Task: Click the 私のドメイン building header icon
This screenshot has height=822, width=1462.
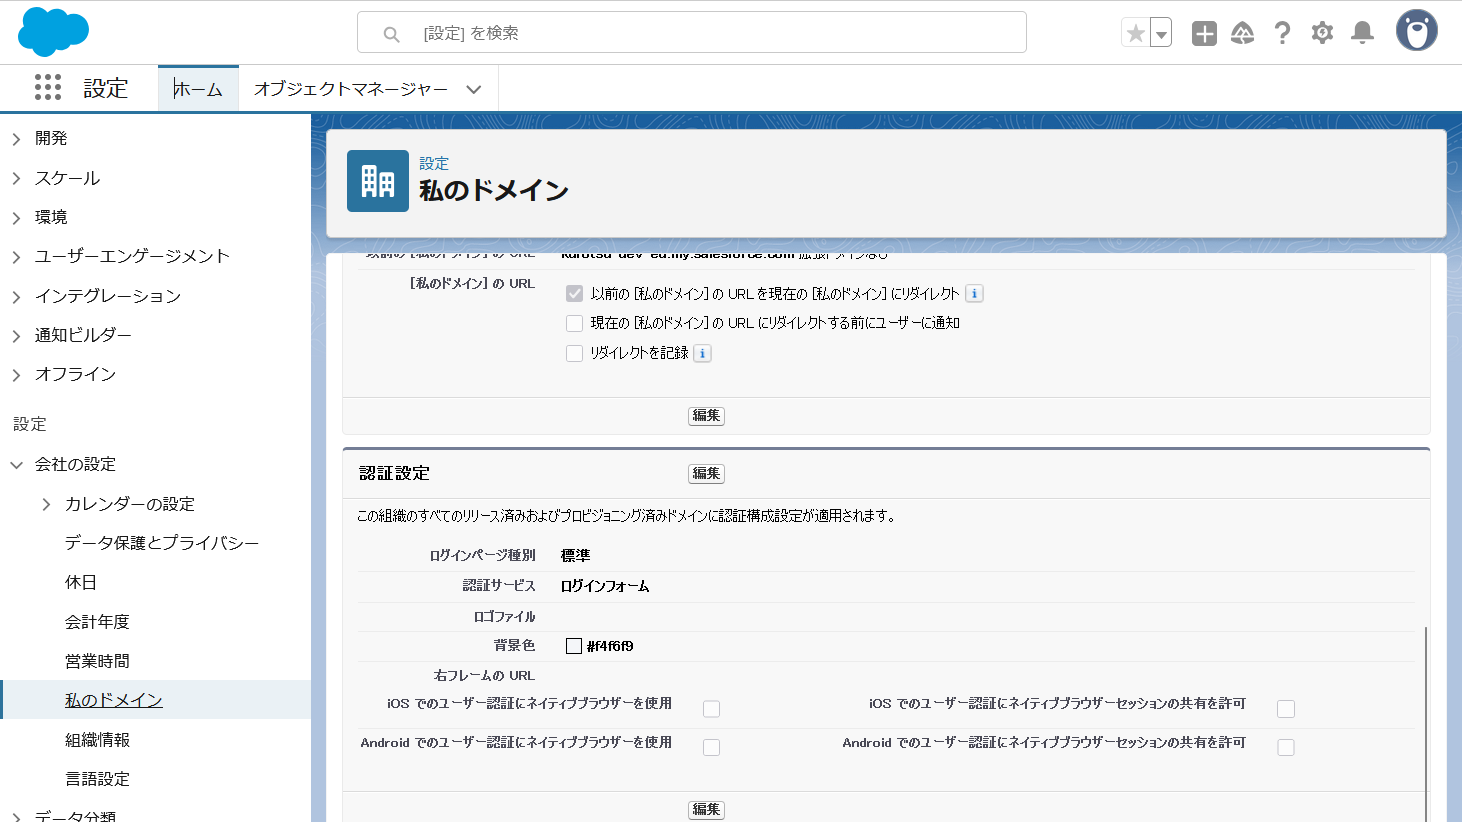Action: click(378, 181)
